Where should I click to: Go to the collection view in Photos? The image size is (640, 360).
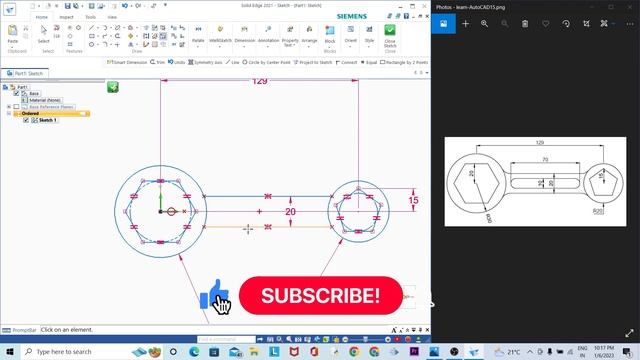point(443,24)
